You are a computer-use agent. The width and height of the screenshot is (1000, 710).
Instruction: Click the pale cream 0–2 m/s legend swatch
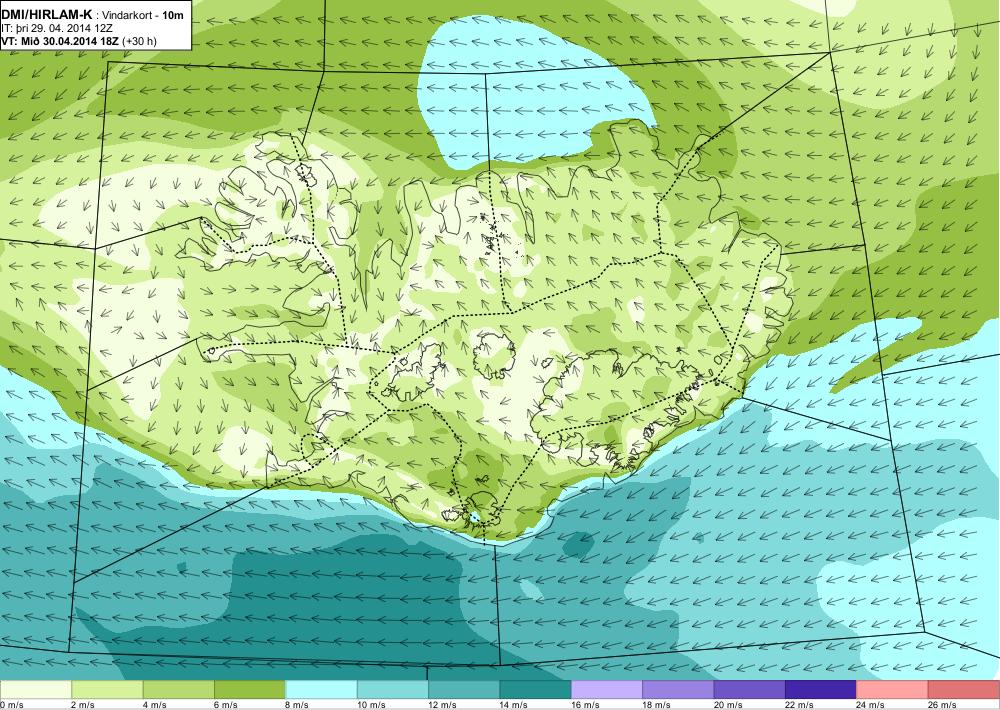(x=36, y=690)
